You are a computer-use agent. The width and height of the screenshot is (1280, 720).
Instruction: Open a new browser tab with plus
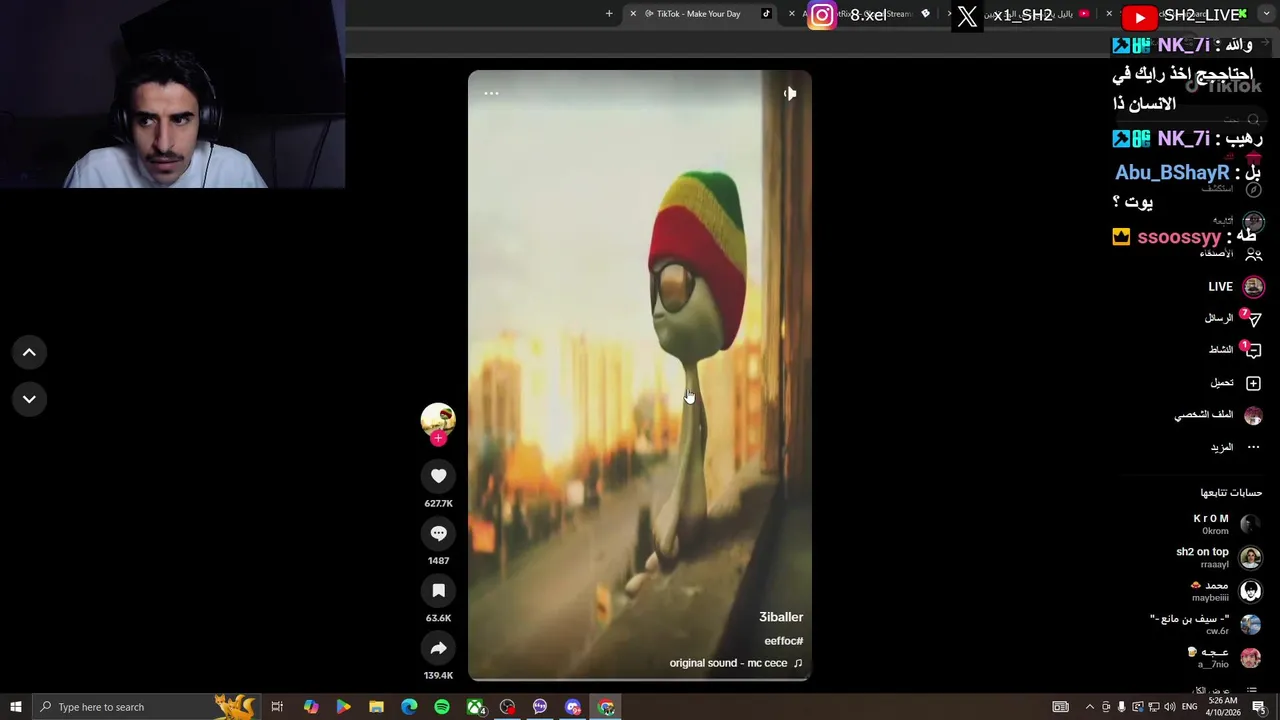(x=609, y=14)
